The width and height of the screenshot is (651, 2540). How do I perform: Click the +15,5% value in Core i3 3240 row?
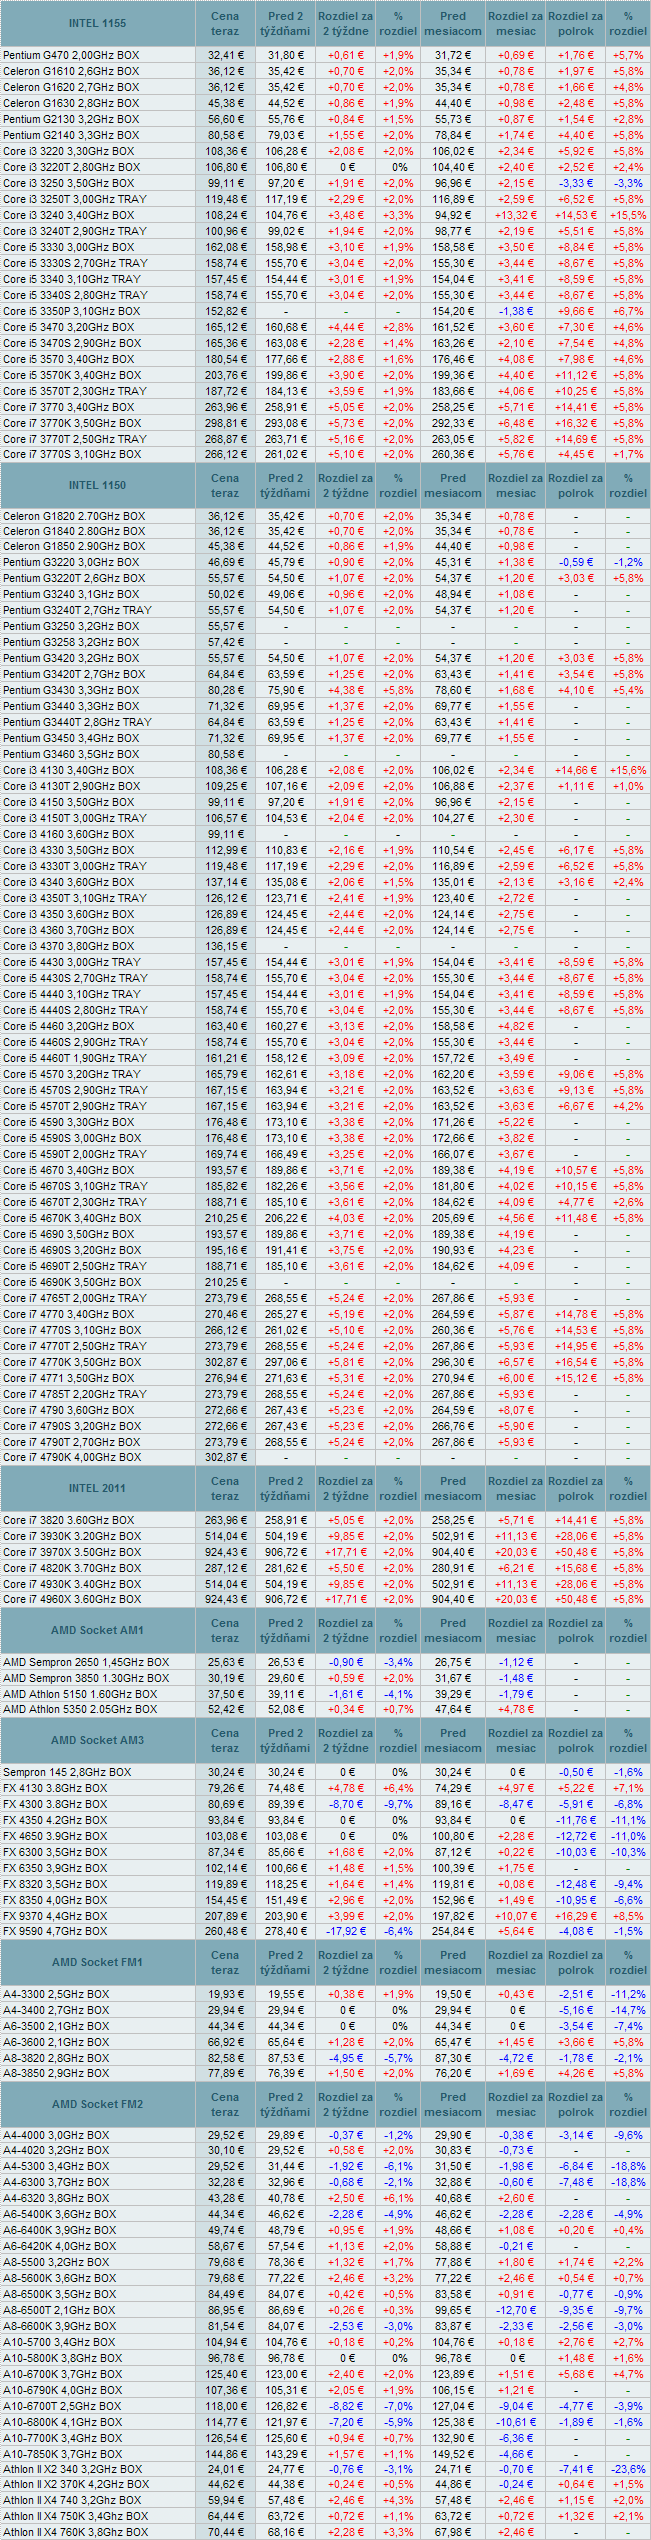click(628, 215)
